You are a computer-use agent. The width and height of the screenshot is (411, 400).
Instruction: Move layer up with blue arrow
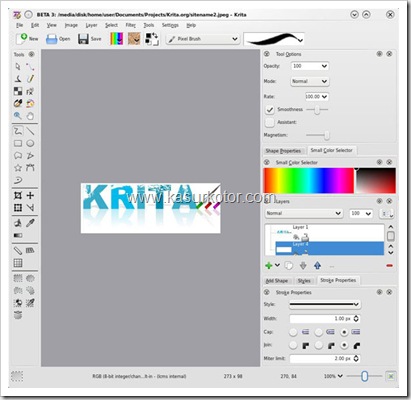(x=317, y=265)
